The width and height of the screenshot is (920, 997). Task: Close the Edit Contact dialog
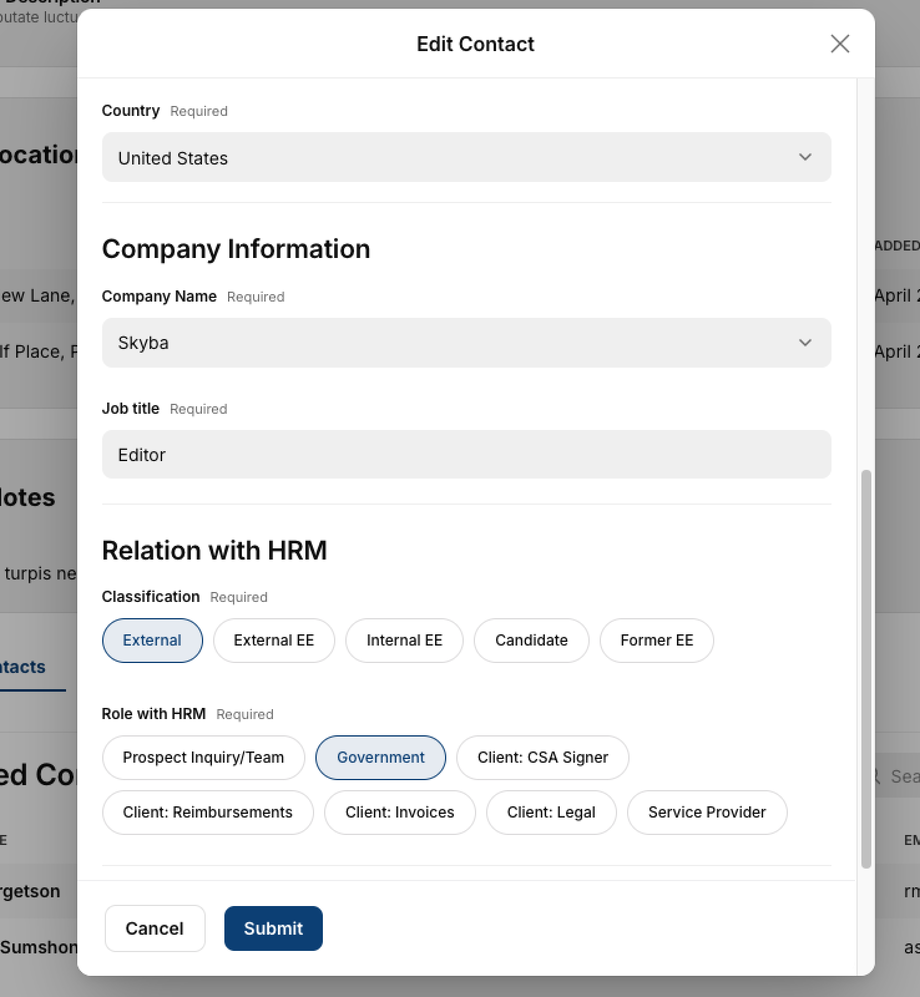tap(840, 43)
